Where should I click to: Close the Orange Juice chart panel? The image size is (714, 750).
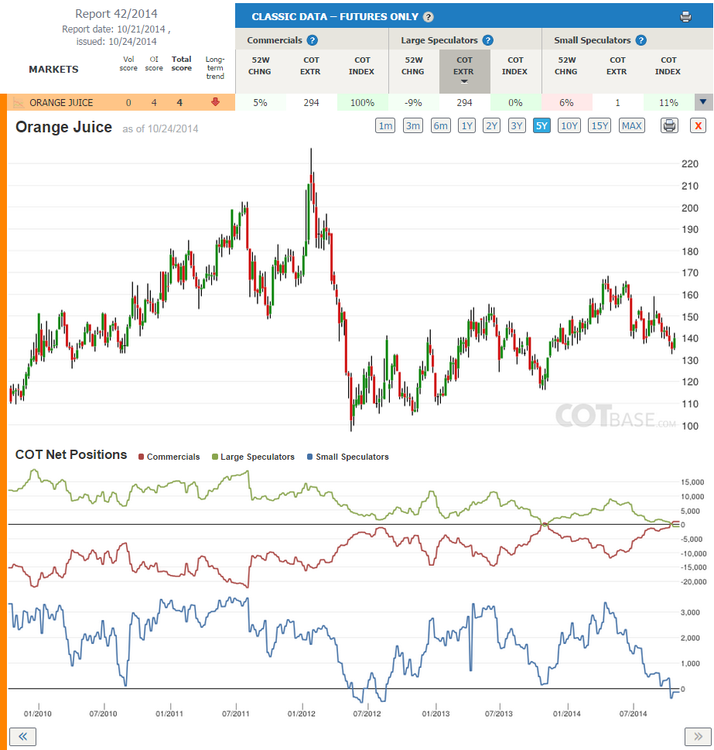pyautogui.click(x=698, y=126)
